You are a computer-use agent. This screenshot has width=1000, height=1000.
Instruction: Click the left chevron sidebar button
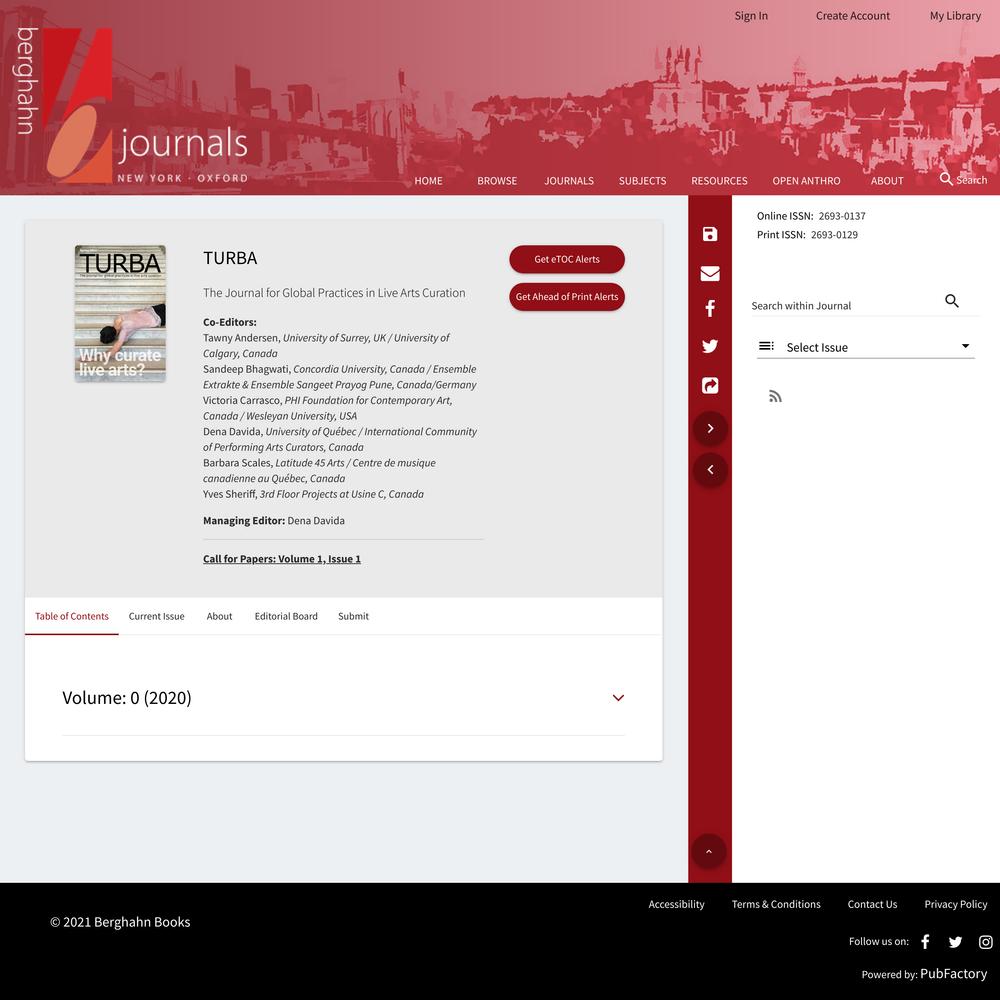point(710,470)
